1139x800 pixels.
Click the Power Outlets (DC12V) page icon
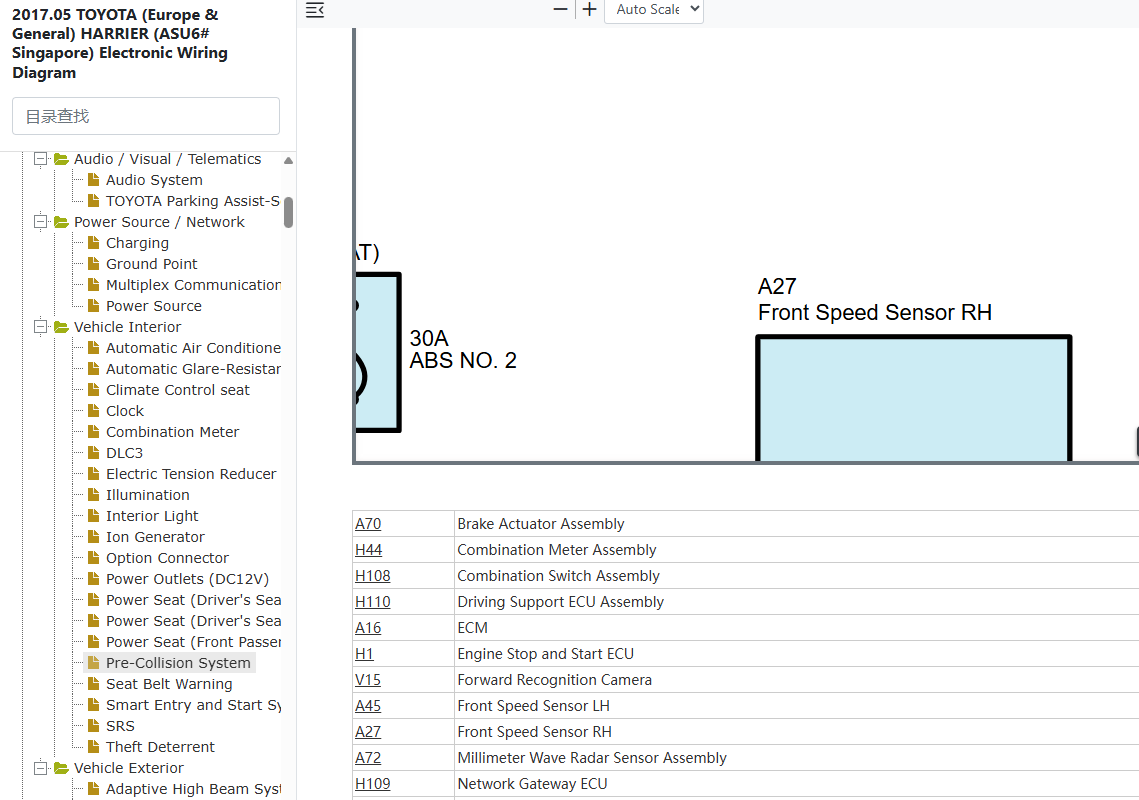click(94, 578)
